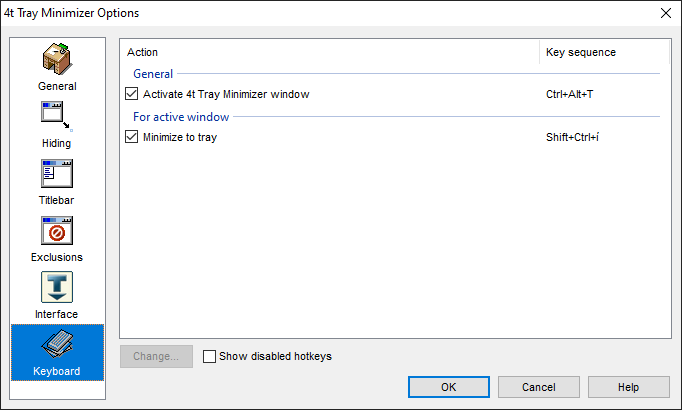The width and height of the screenshot is (682, 410).
Task: Select the For active window group header
Action: [181, 117]
